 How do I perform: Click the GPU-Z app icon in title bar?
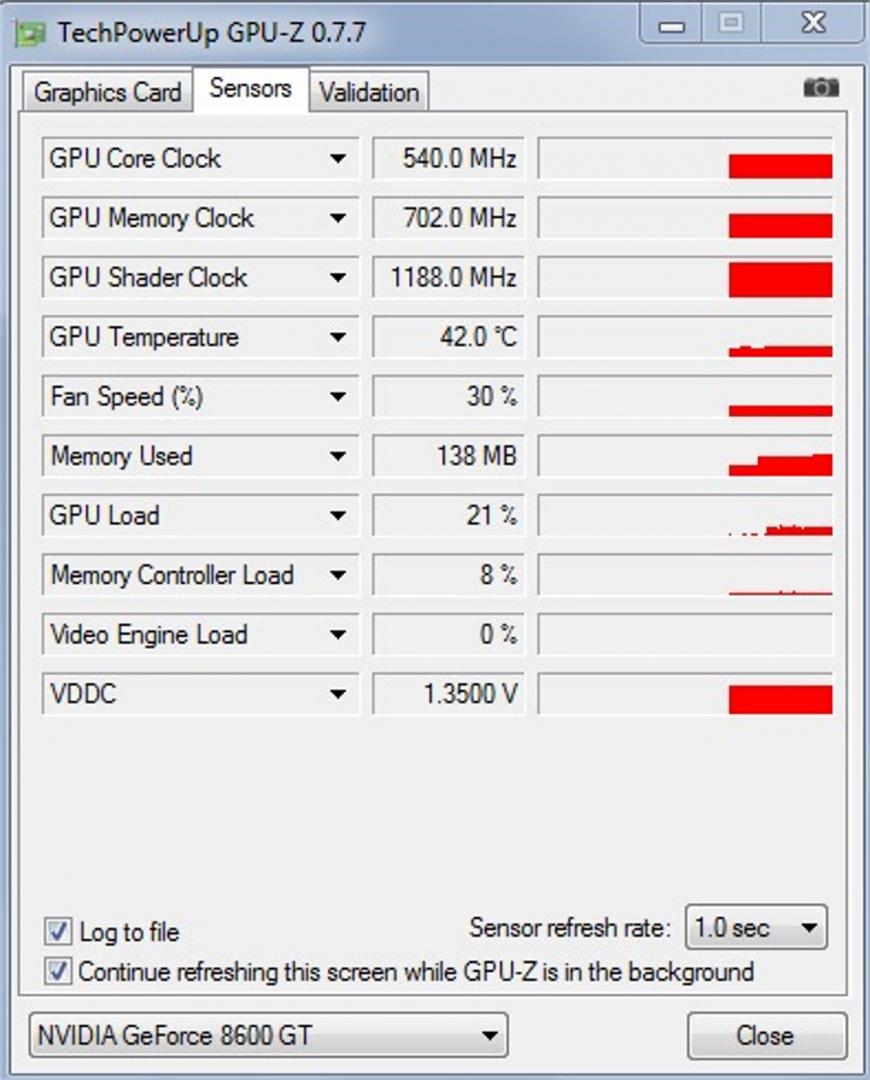click(x=30, y=32)
